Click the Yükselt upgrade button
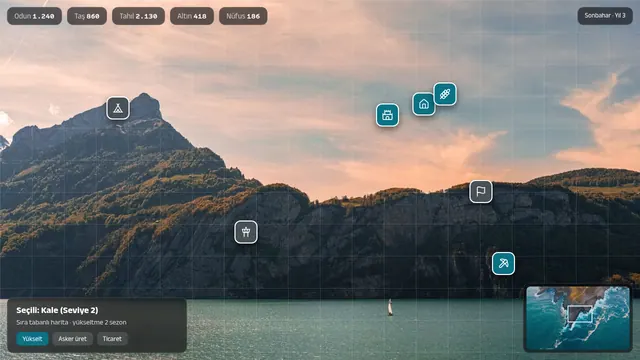The width and height of the screenshot is (640, 360). point(32,339)
